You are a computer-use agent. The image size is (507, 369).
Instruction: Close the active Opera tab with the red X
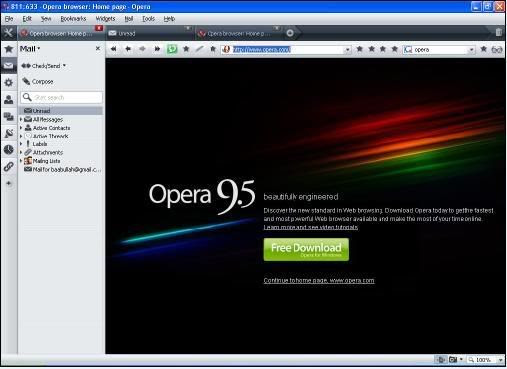[99, 28]
